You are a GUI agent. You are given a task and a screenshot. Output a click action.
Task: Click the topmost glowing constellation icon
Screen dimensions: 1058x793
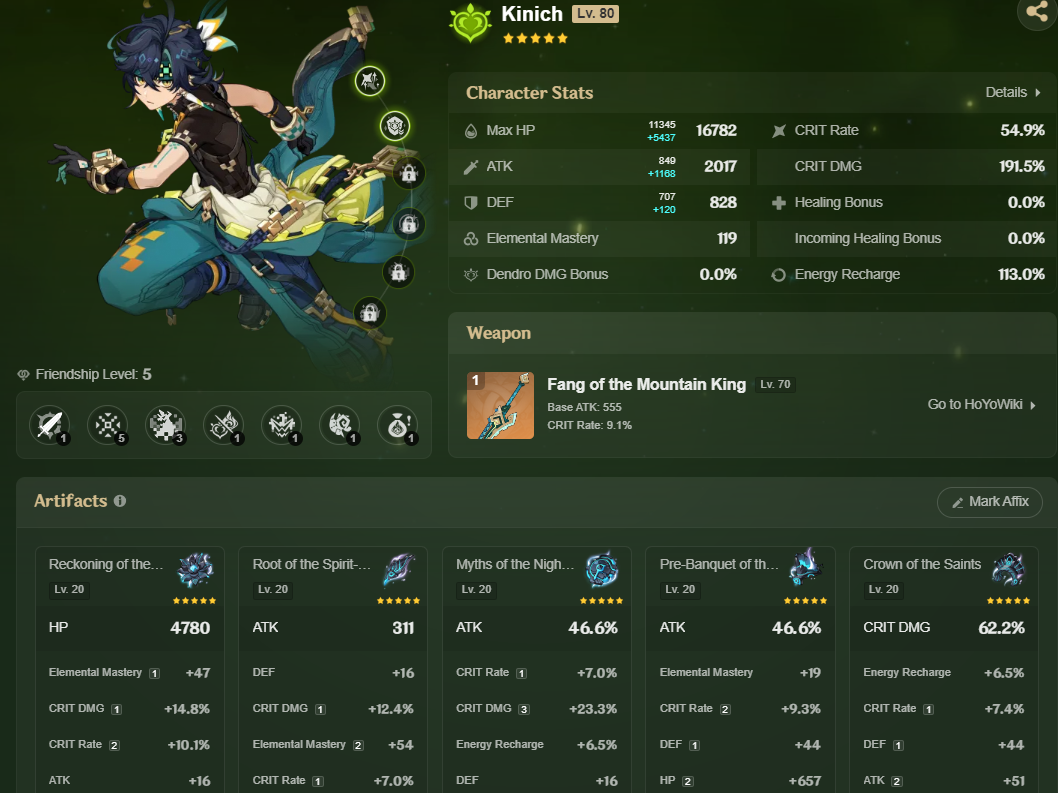(x=370, y=82)
